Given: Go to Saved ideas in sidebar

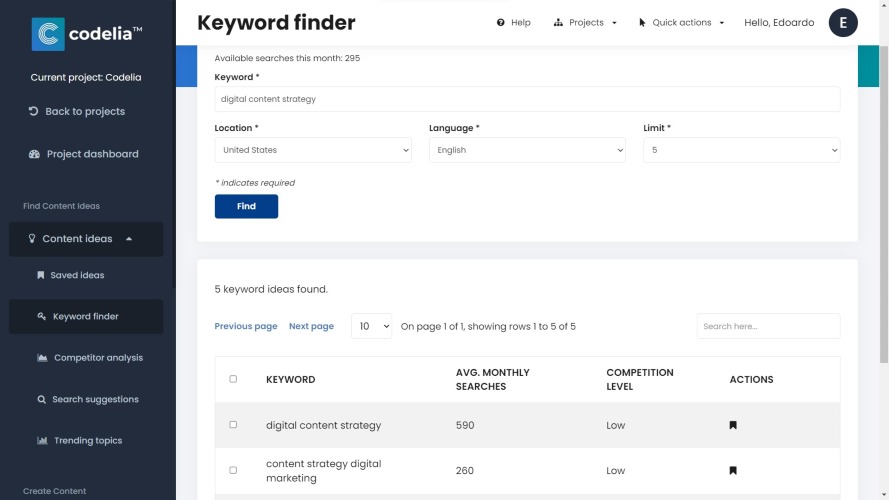Looking at the screenshot, I should (77, 275).
